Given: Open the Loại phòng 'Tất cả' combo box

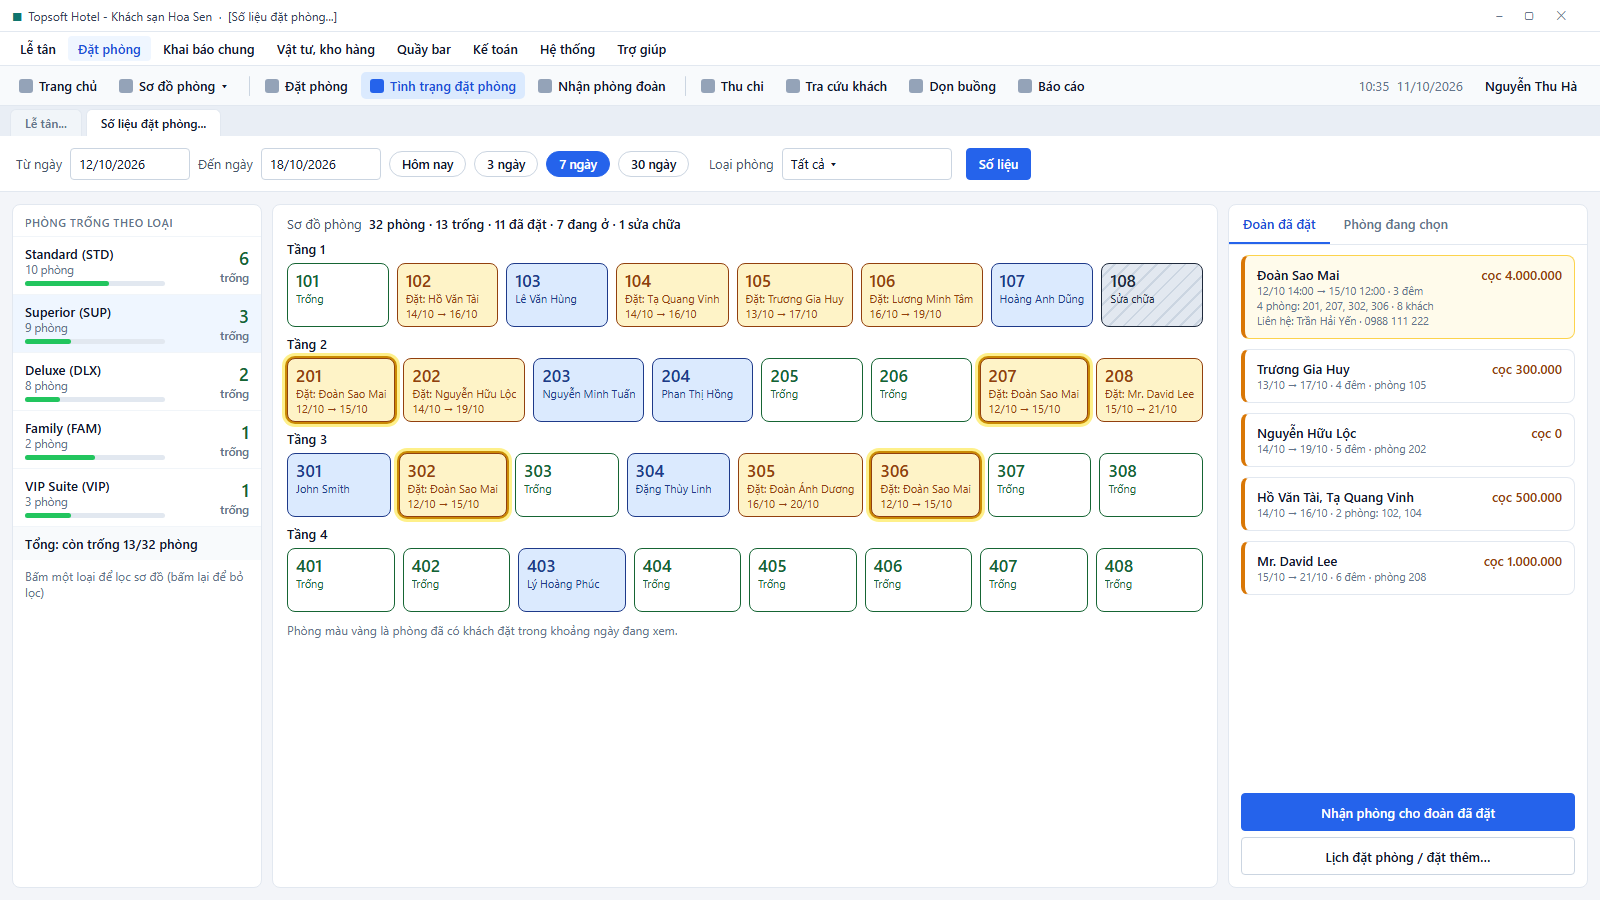Looking at the screenshot, I should (x=866, y=164).
